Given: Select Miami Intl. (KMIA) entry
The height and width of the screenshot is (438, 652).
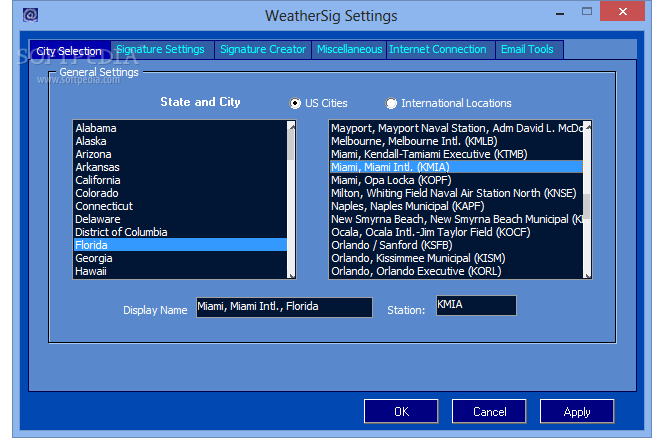Looking at the screenshot, I should [457, 167].
